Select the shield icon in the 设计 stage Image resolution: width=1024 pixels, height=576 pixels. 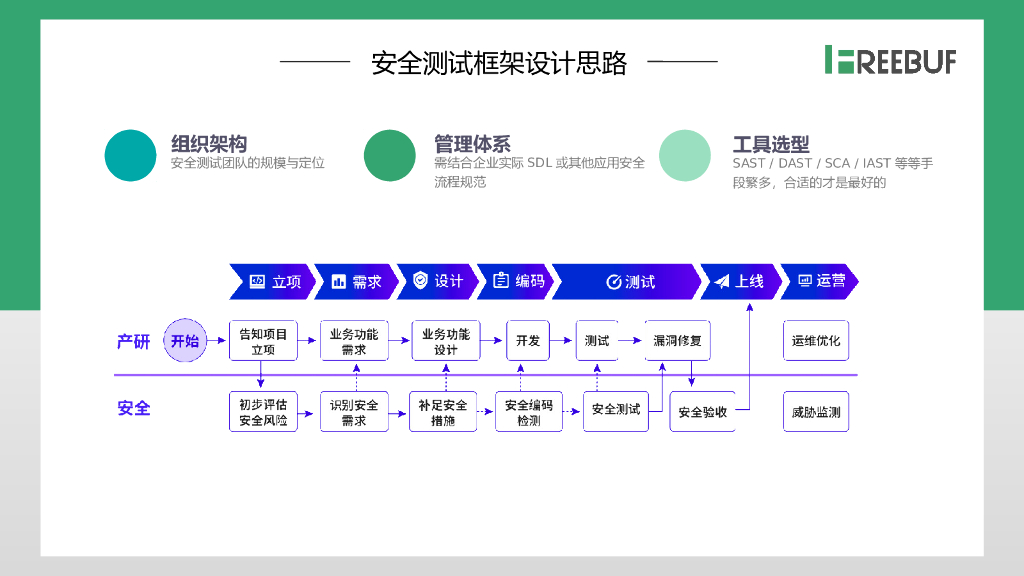point(420,281)
